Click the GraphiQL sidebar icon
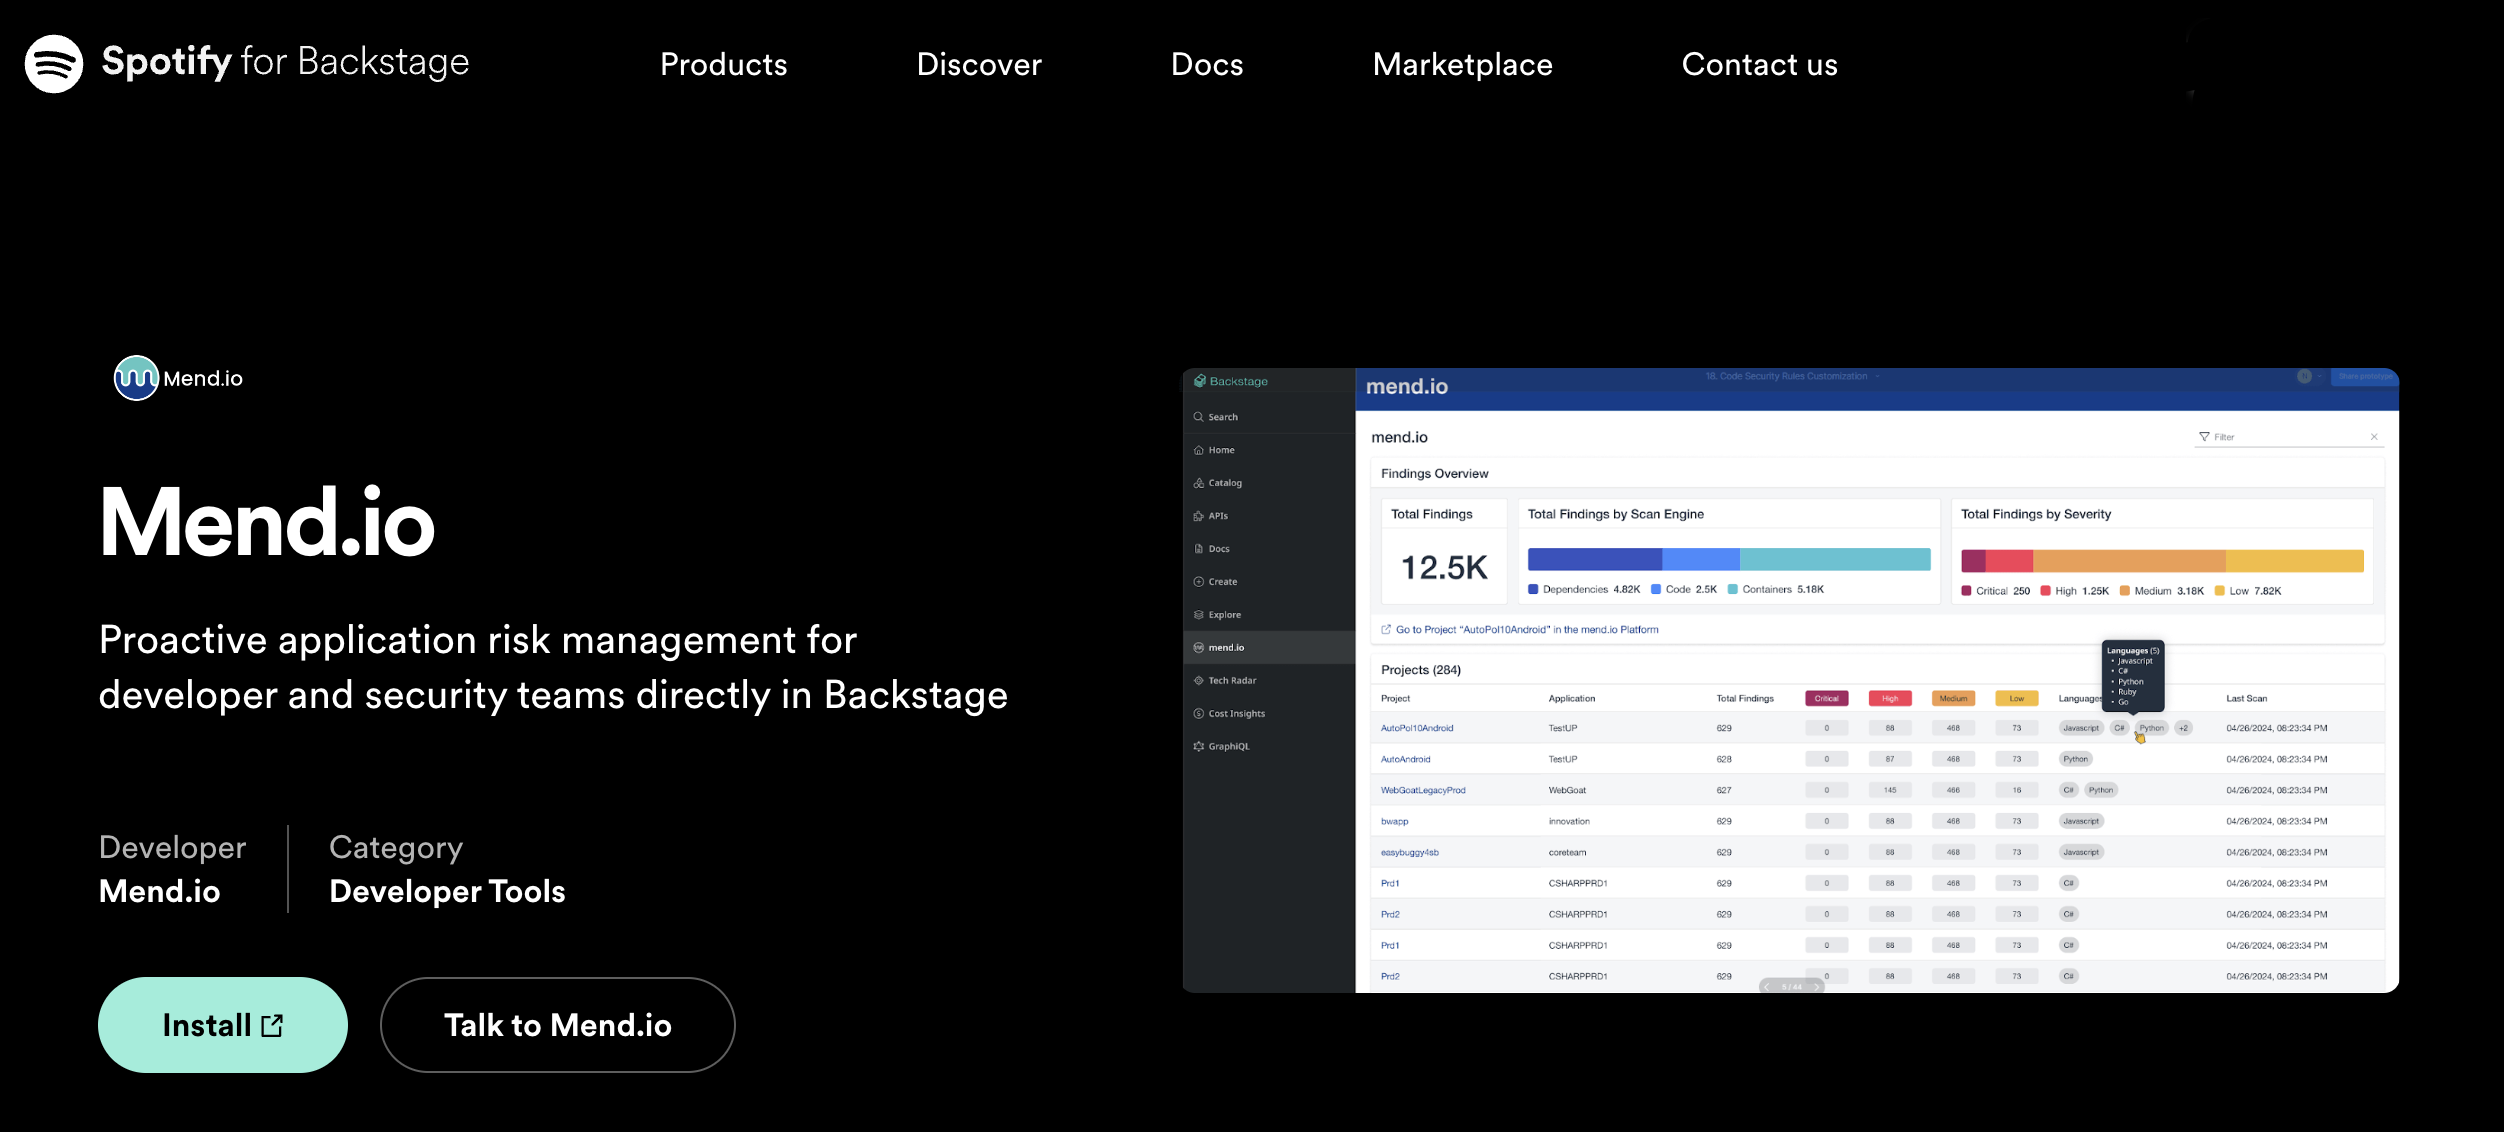Screen dimensions: 2504x1132 [1198, 747]
